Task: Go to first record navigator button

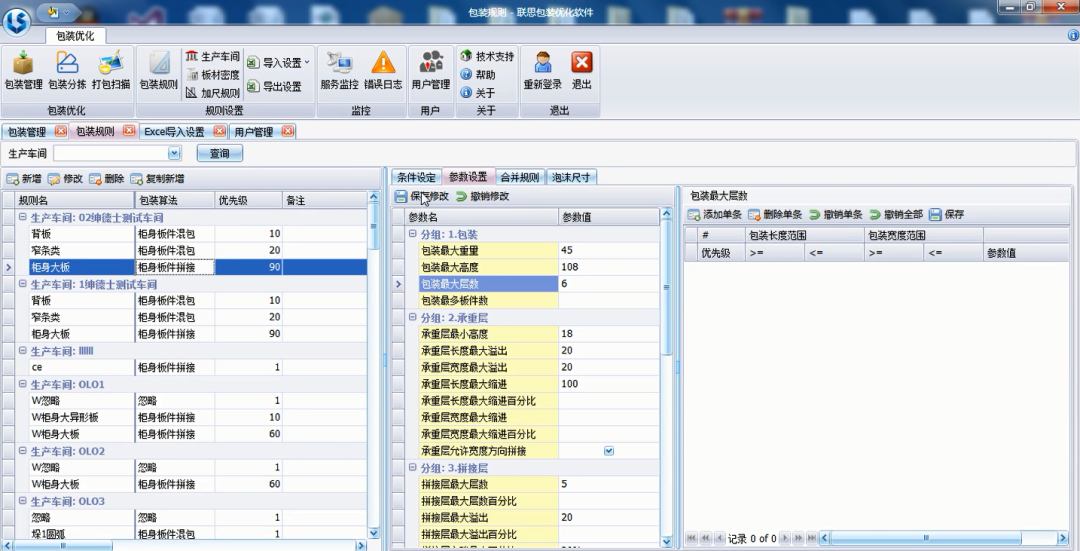Action: pyautogui.click(x=692, y=538)
